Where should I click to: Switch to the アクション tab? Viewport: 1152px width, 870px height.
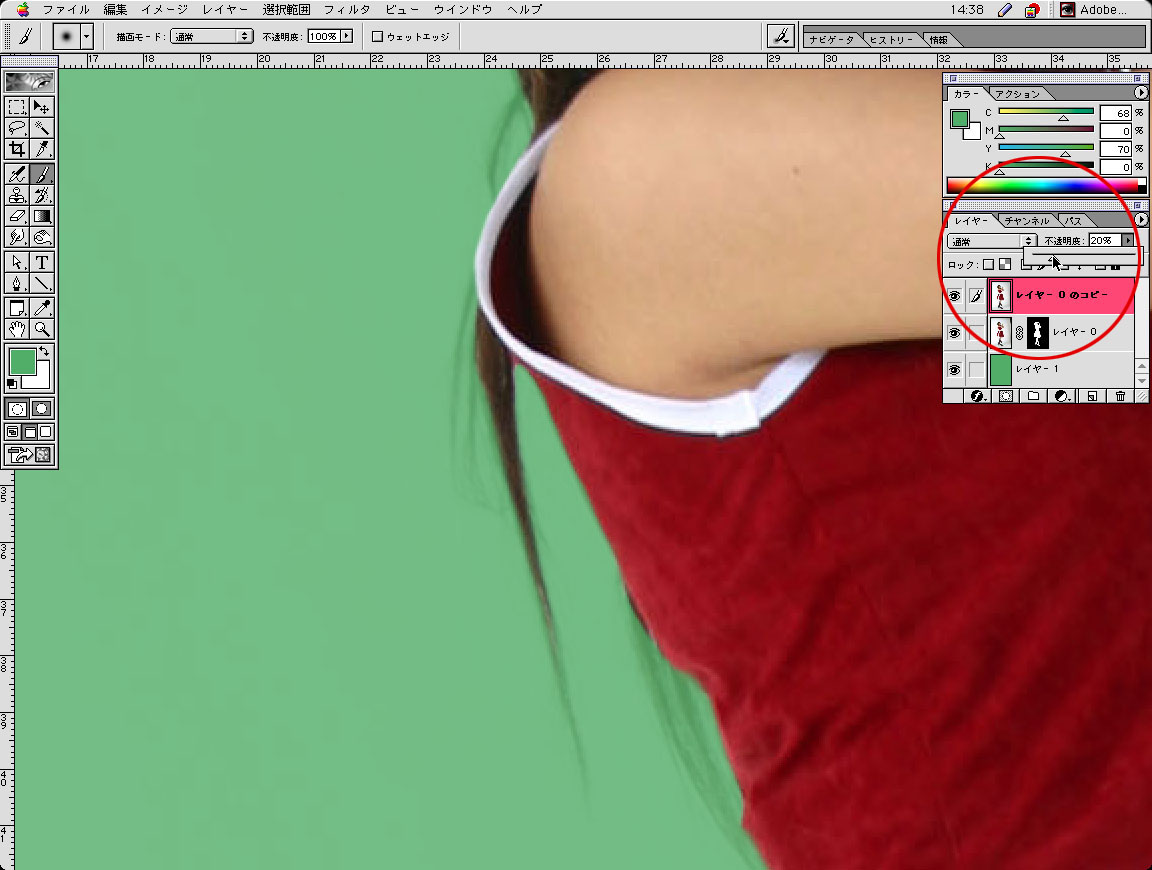pos(1018,94)
